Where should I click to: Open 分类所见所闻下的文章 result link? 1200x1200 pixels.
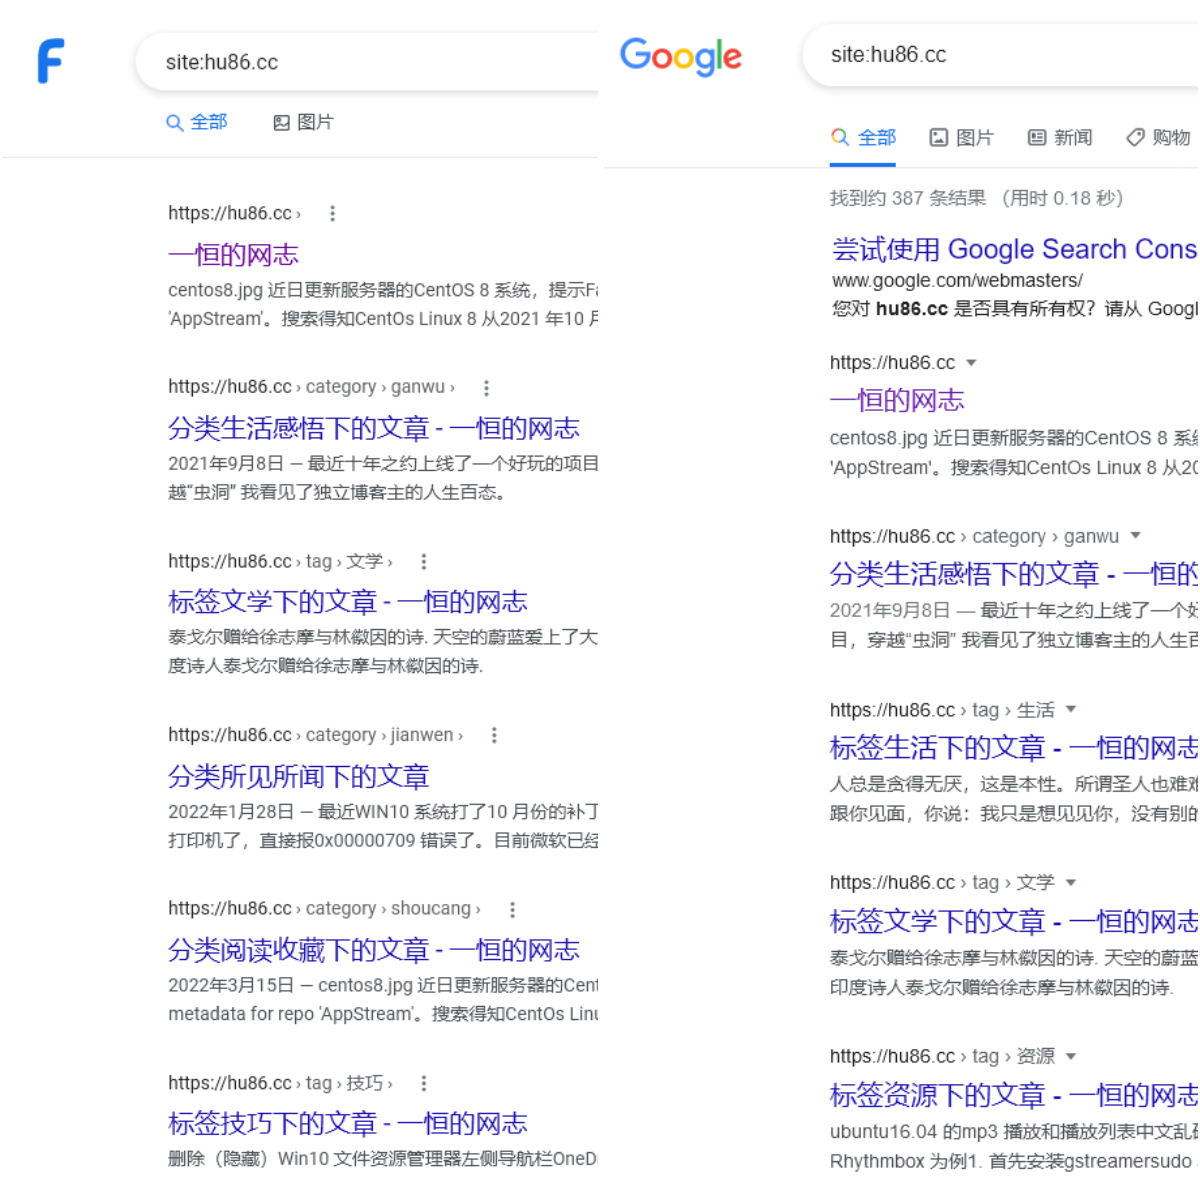point(299,776)
